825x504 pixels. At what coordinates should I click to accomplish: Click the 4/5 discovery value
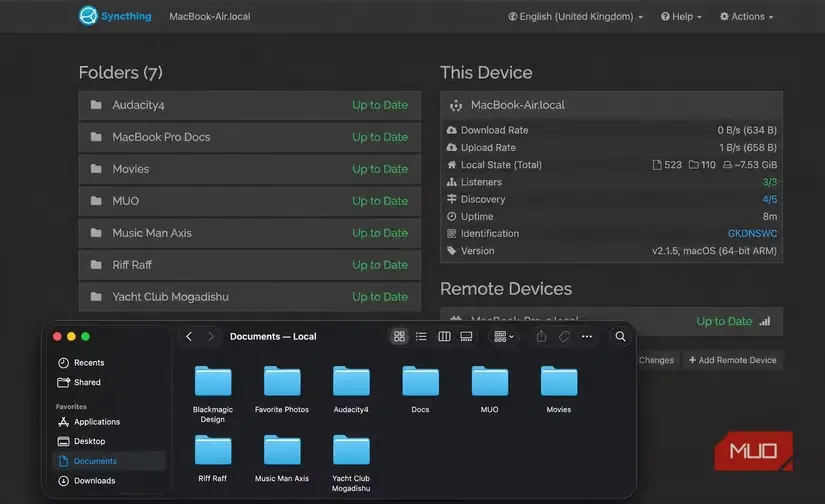tap(769, 199)
